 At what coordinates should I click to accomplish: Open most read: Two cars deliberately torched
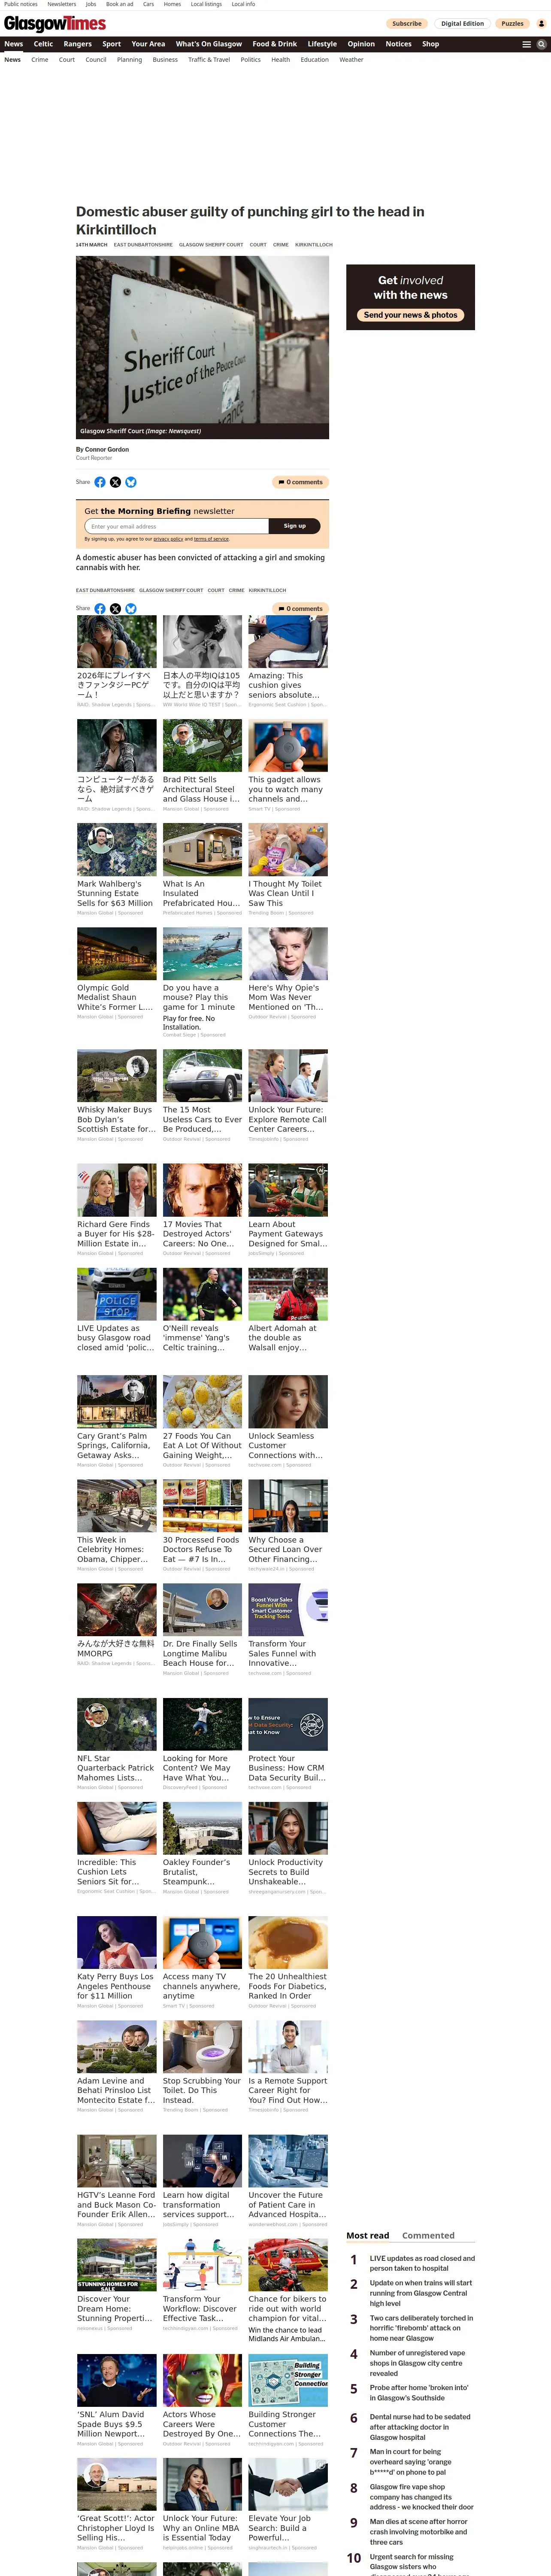click(x=420, y=2328)
